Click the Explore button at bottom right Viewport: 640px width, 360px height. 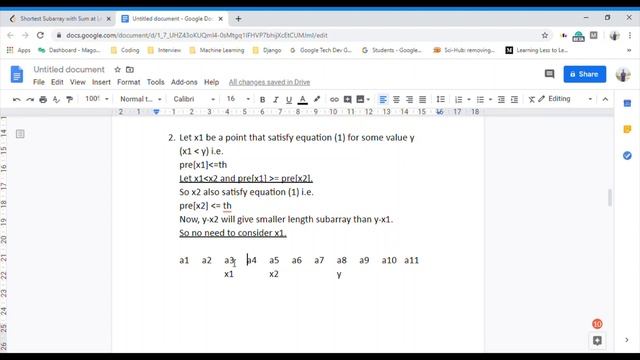tap(597, 340)
